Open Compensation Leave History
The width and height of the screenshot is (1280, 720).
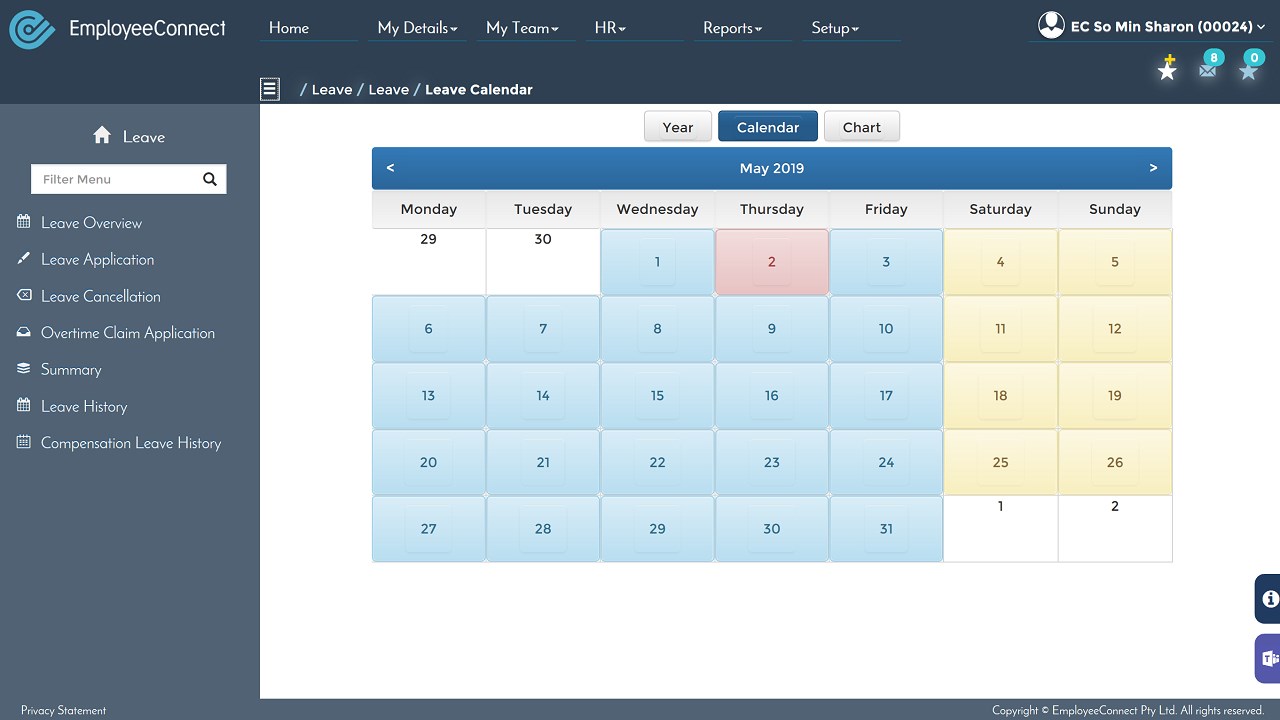[131, 442]
